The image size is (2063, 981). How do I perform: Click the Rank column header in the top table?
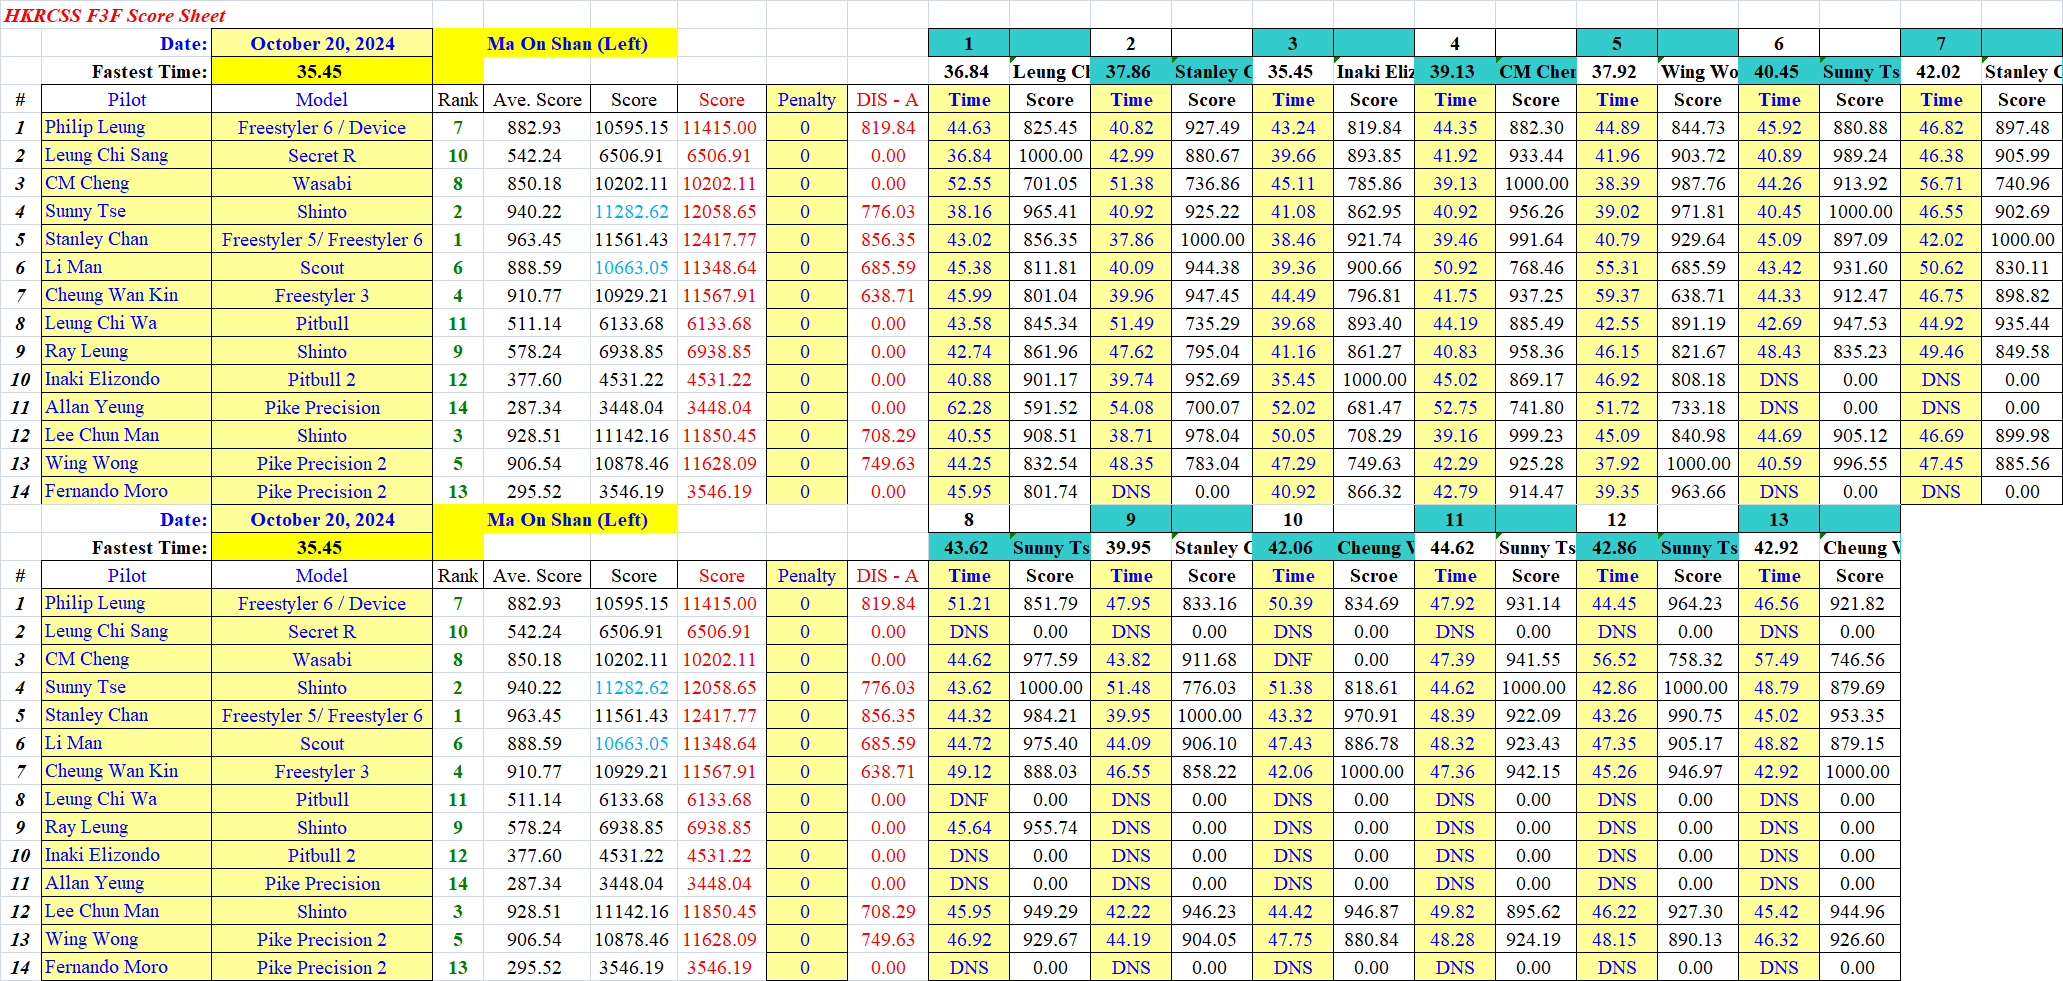point(457,99)
